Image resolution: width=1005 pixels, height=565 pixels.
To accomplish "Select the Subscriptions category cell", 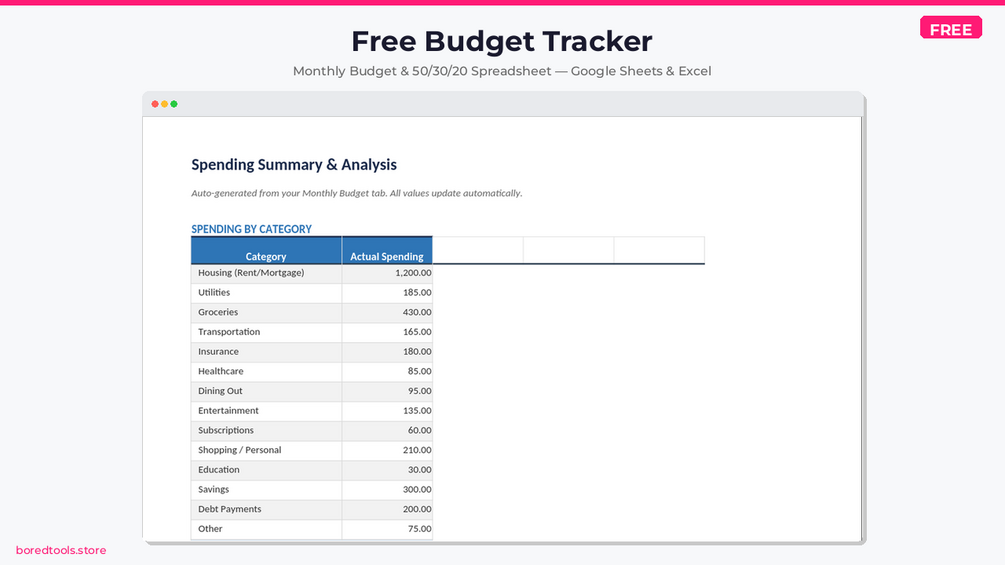I will [x=266, y=430].
